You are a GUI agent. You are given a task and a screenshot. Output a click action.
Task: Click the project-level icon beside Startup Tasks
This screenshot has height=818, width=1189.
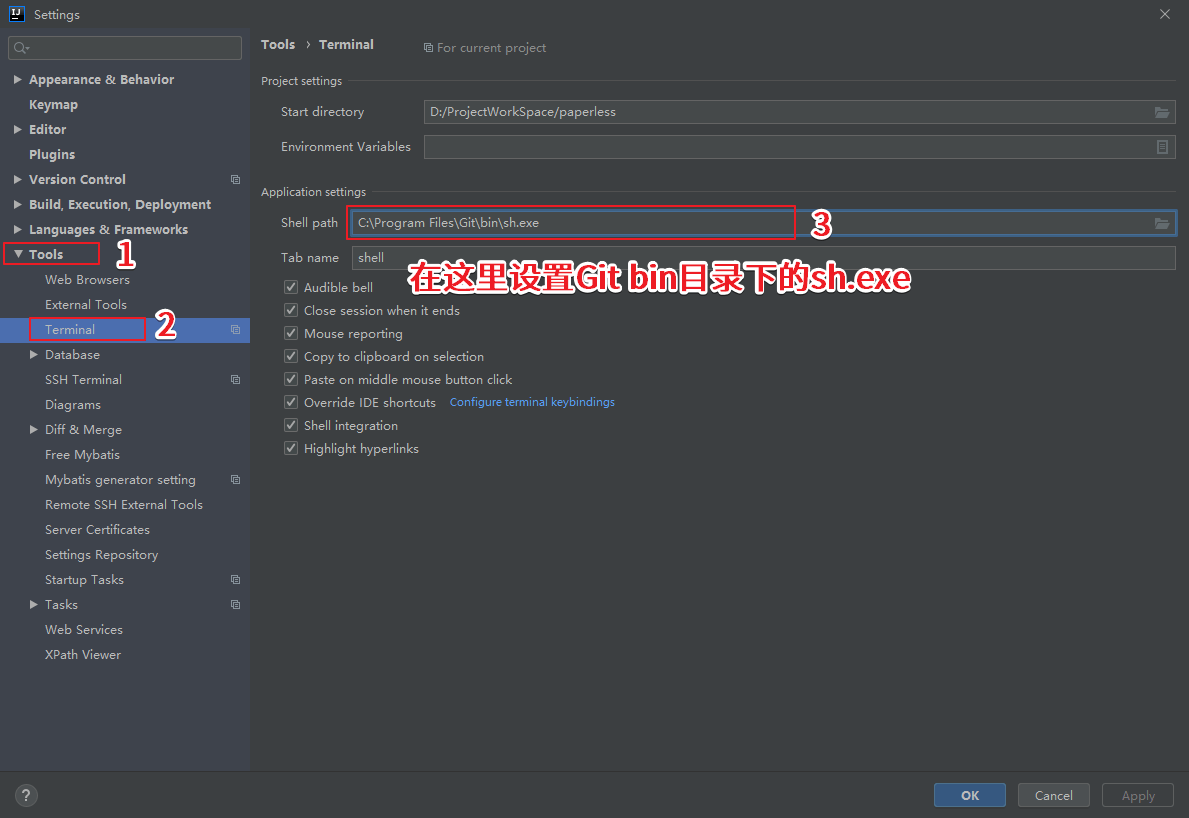pos(235,580)
